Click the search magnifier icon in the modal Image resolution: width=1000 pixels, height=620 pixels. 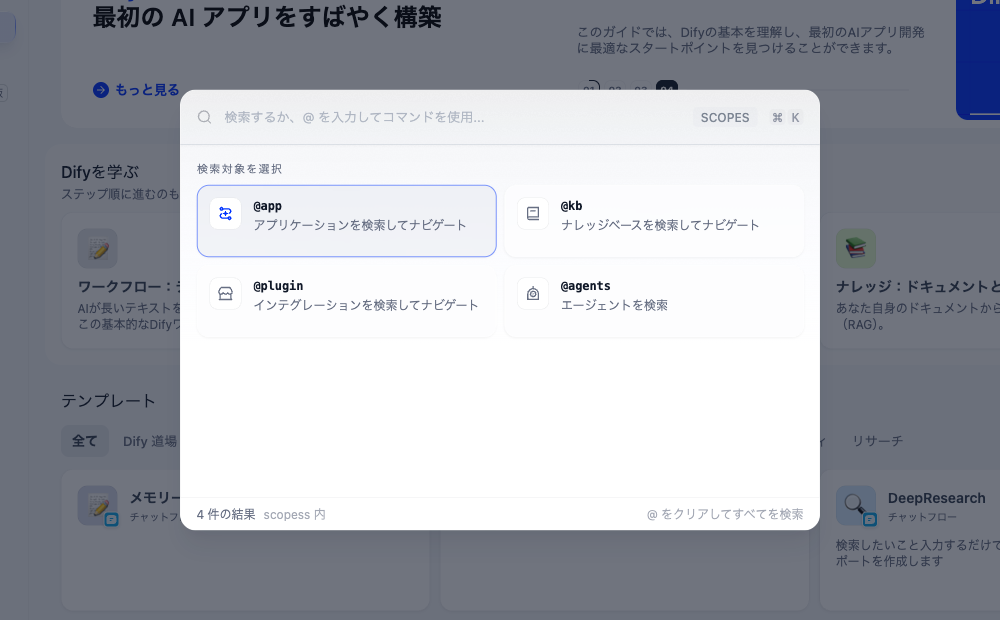[x=204, y=117]
